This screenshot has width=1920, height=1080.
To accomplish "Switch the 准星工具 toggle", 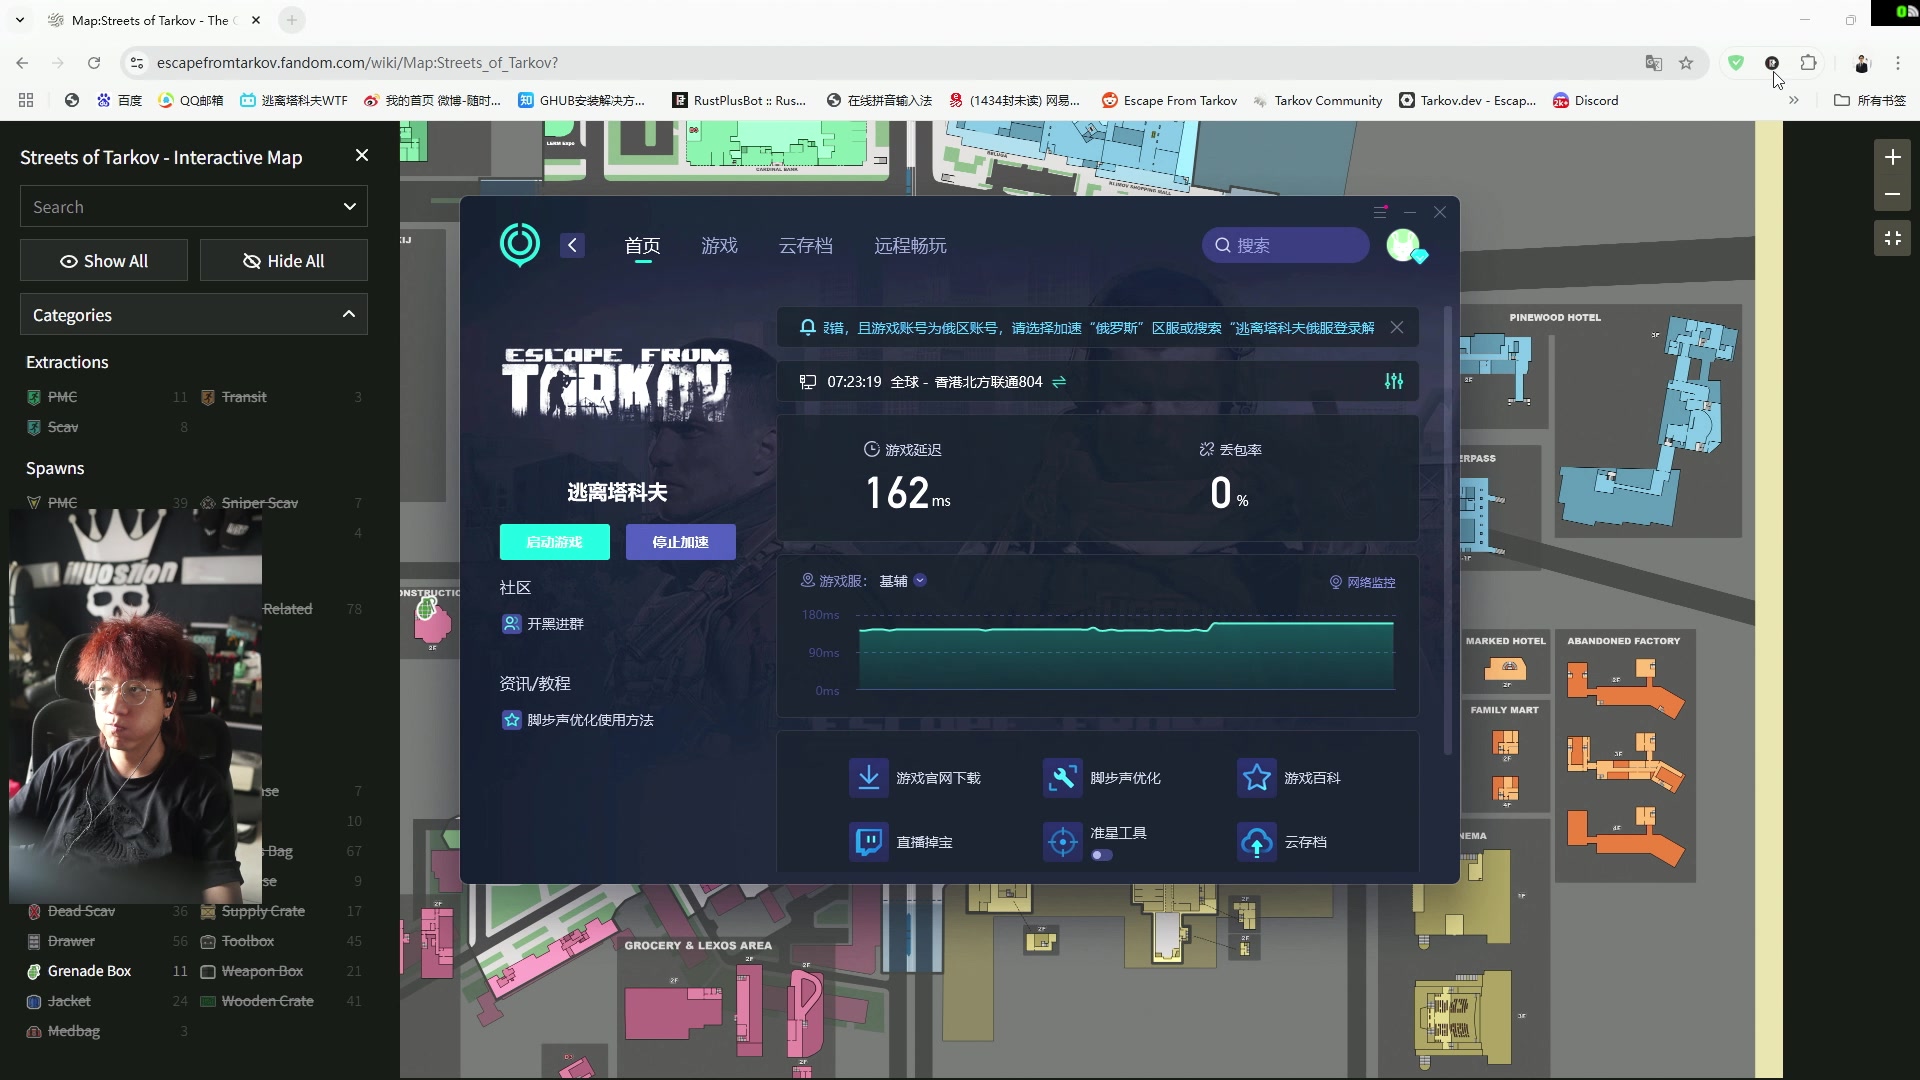I will (x=1102, y=855).
